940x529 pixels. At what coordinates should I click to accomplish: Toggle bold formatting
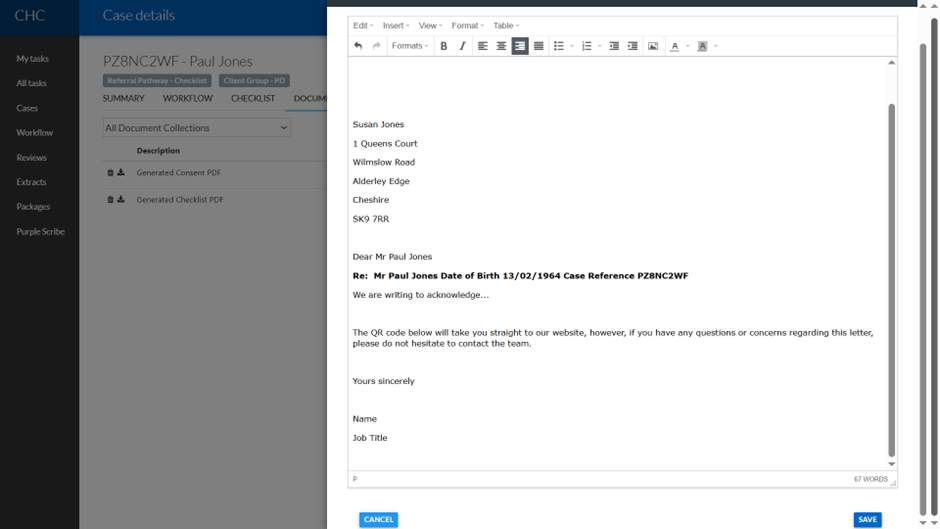coord(444,46)
